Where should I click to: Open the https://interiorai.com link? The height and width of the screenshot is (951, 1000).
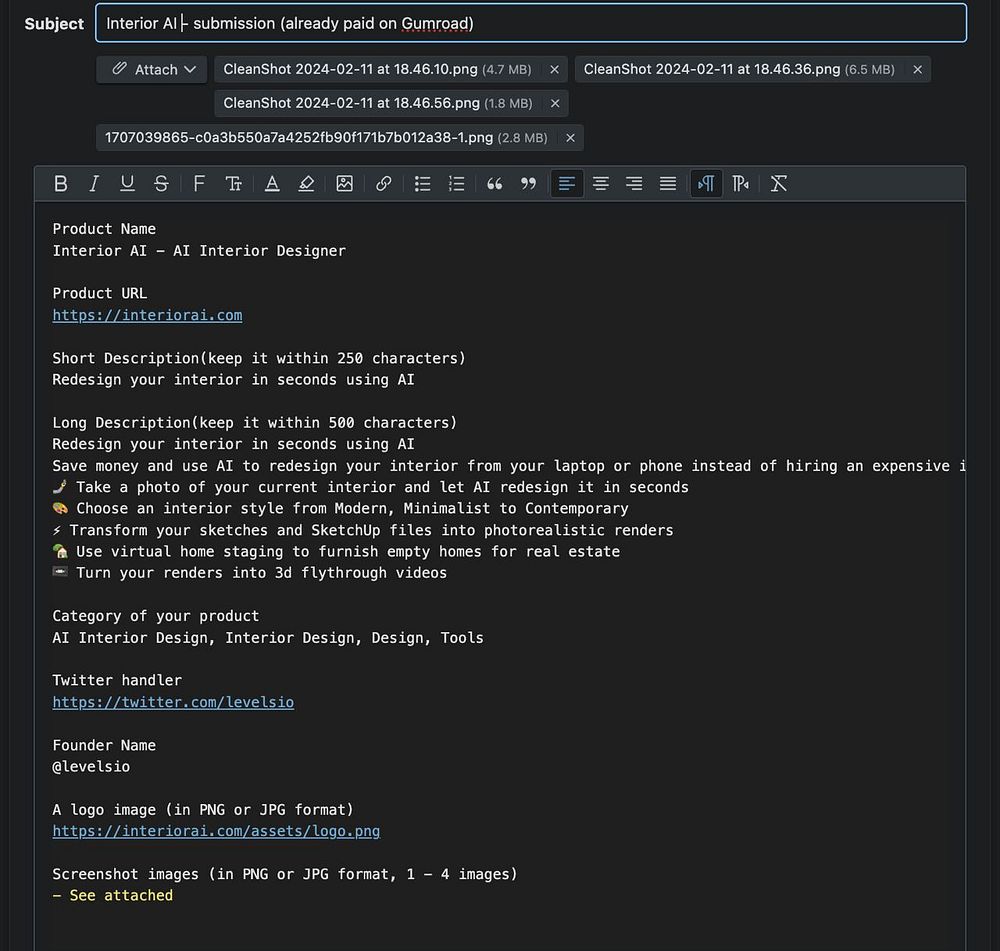tap(147, 315)
